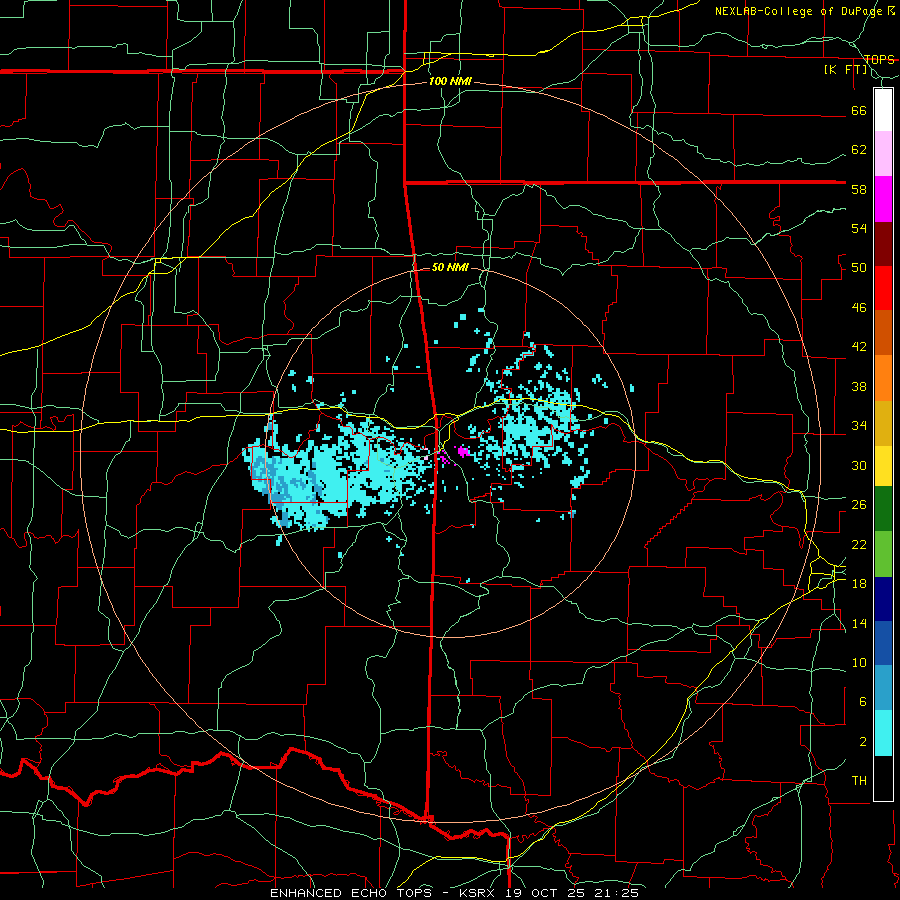Click the KSRX radar site identifier
The height and width of the screenshot is (900, 900).
[479, 893]
